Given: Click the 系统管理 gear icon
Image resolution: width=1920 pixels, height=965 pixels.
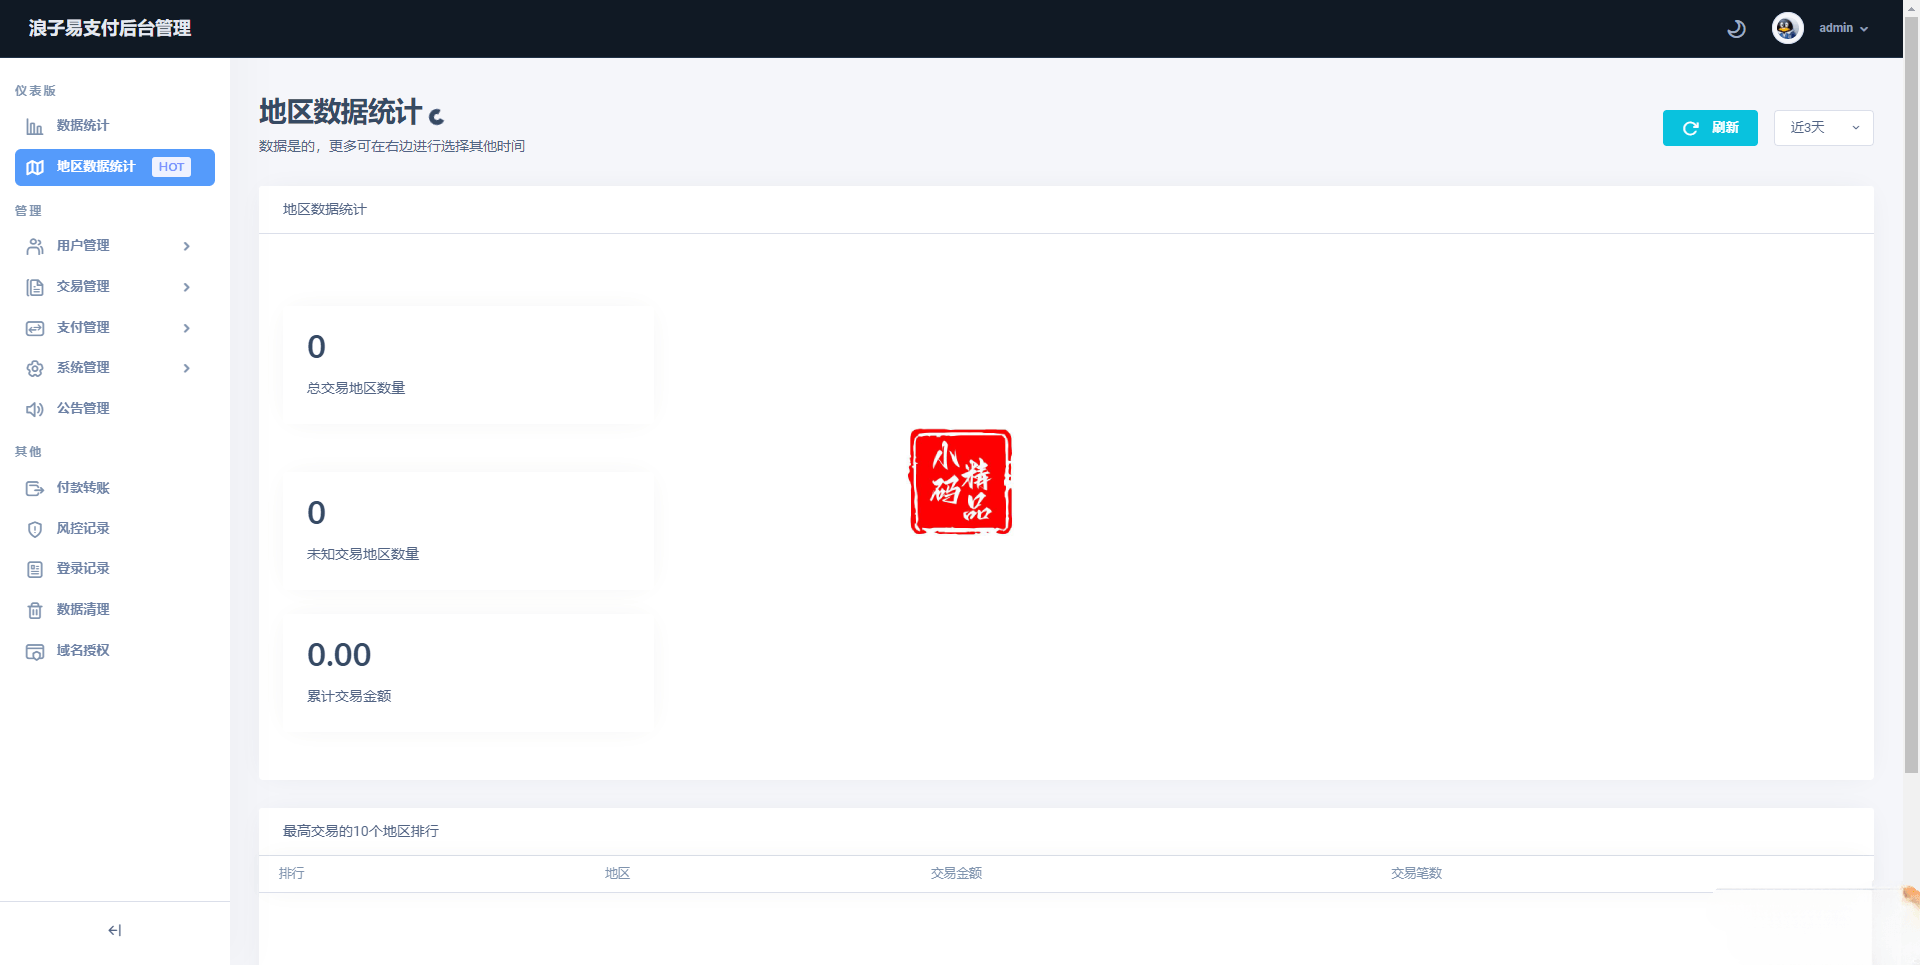Looking at the screenshot, I should [x=35, y=369].
